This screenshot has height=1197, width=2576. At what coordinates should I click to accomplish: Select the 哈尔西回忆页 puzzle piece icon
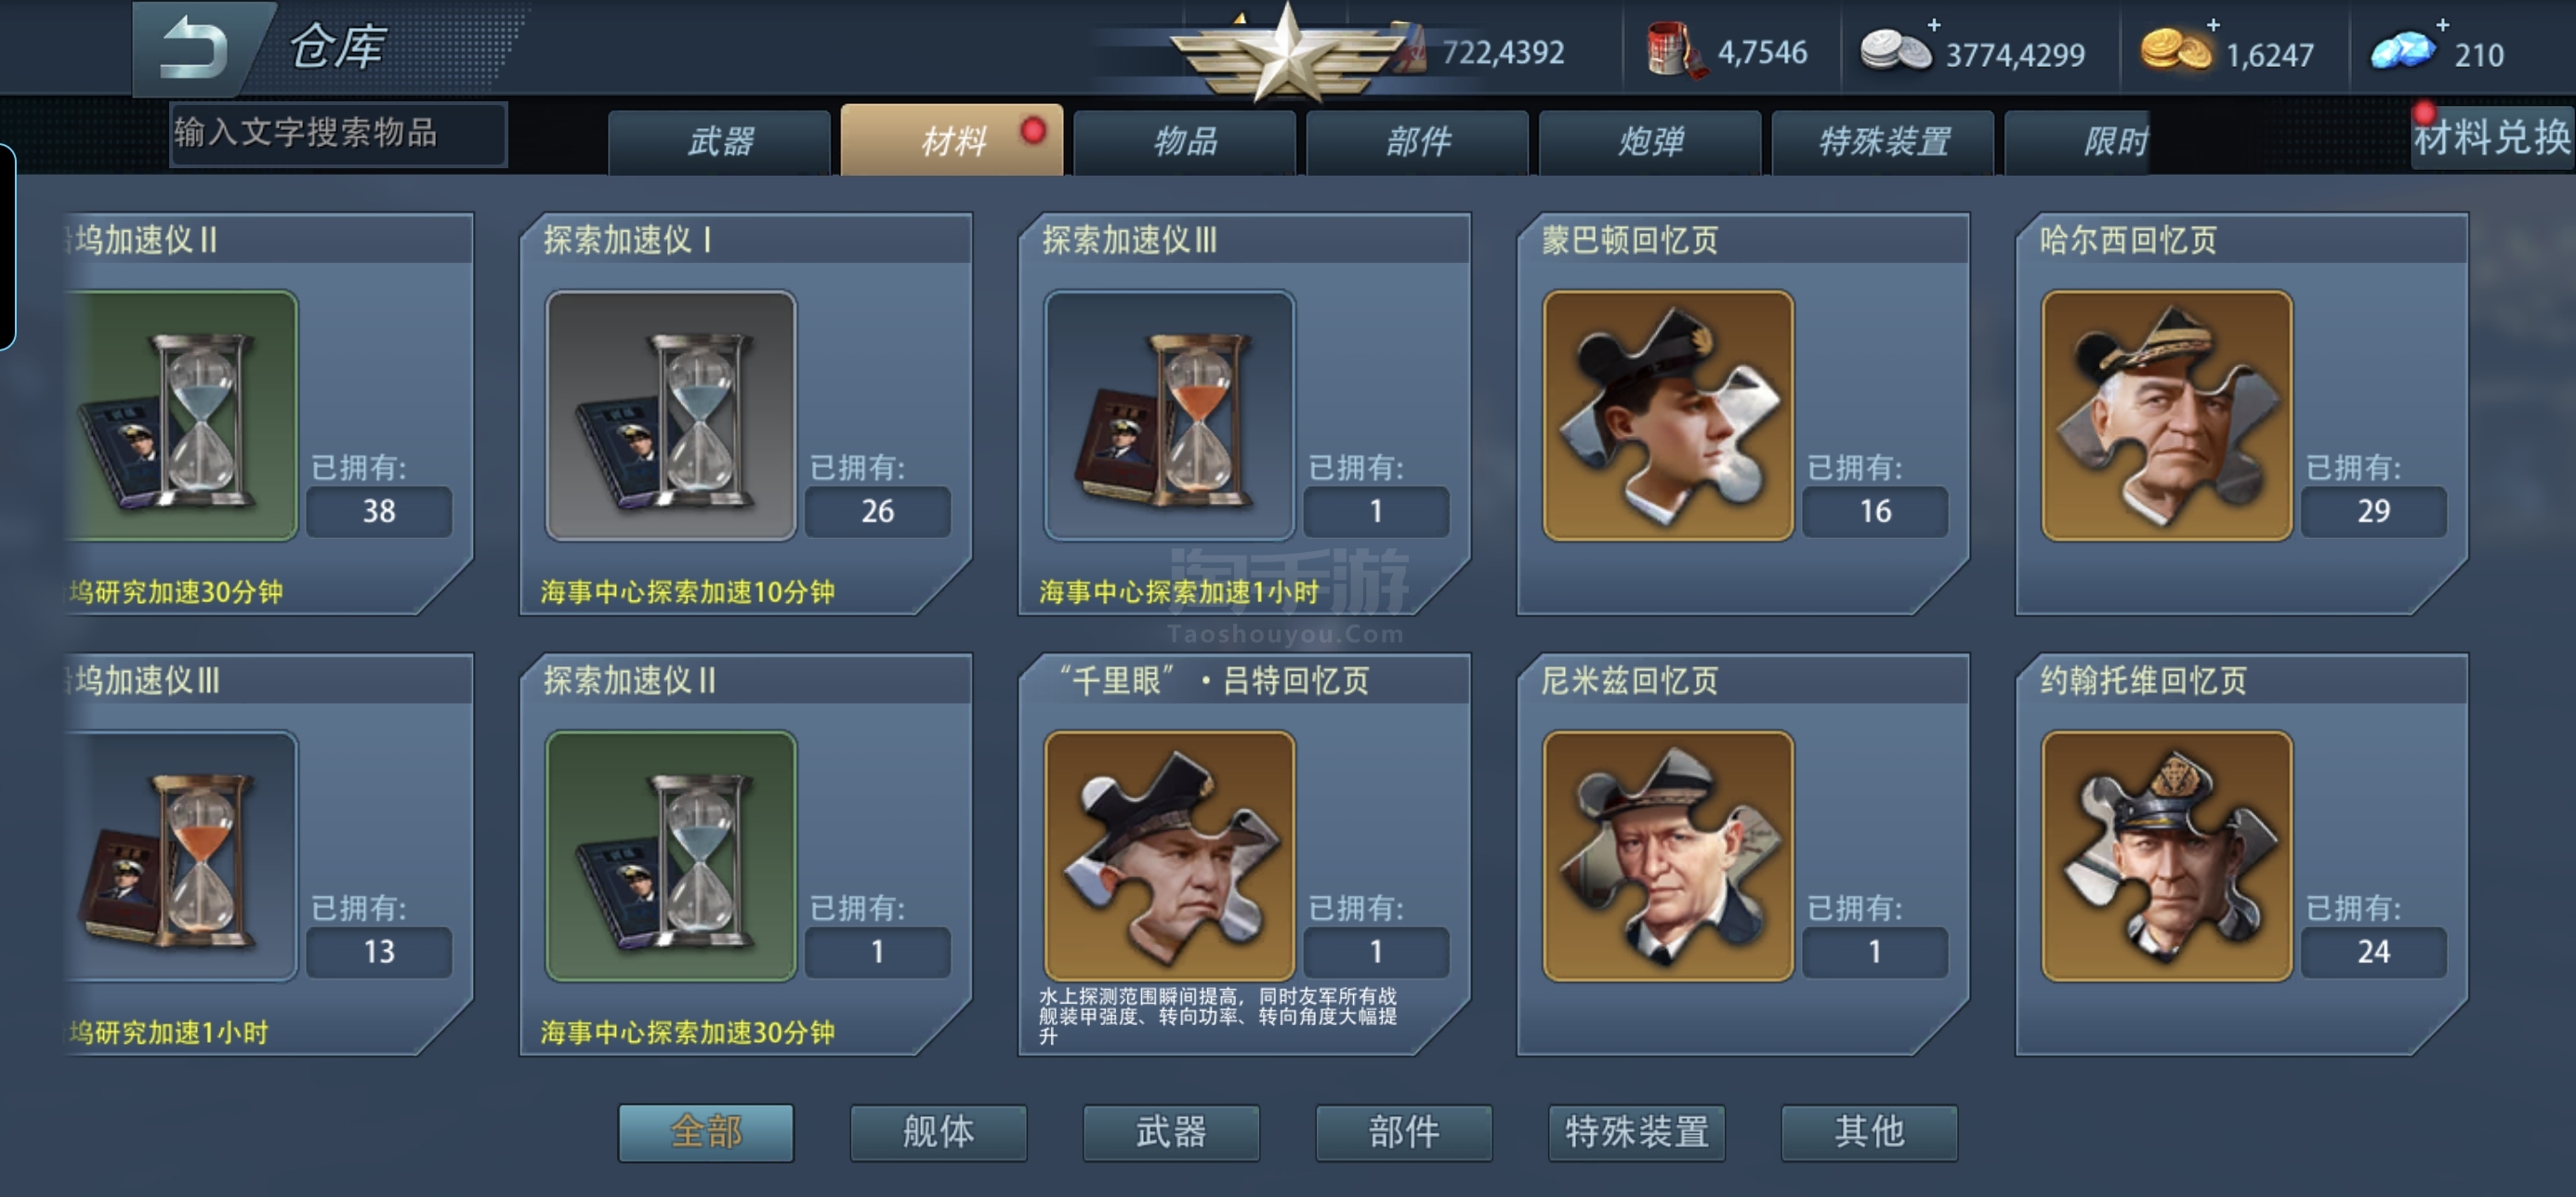tap(2167, 415)
